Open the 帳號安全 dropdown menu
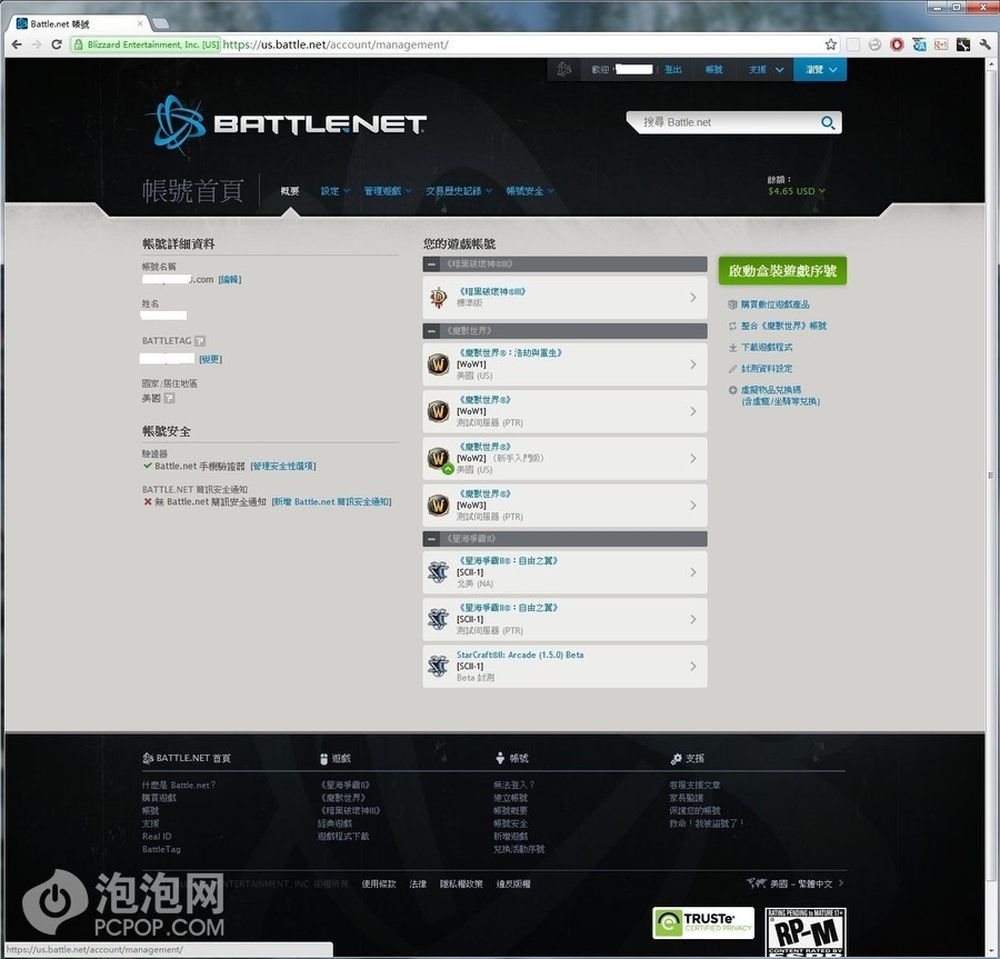This screenshot has width=1000, height=959. [530, 191]
